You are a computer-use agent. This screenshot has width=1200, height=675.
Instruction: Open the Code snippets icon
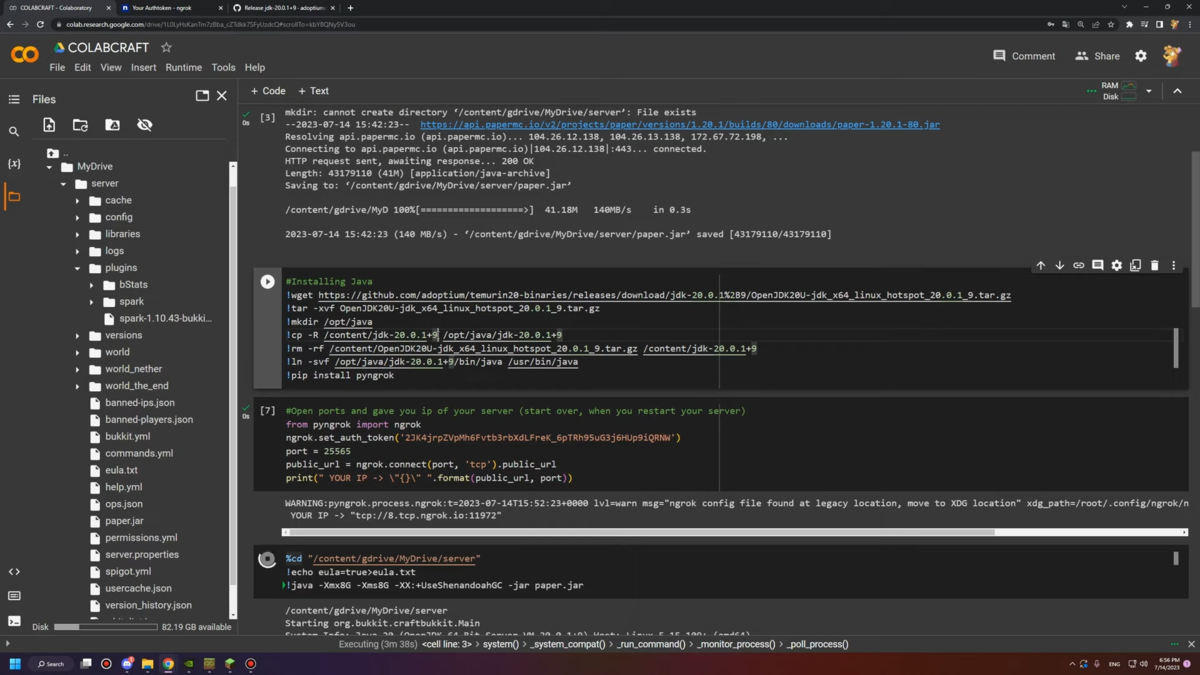click(14, 572)
